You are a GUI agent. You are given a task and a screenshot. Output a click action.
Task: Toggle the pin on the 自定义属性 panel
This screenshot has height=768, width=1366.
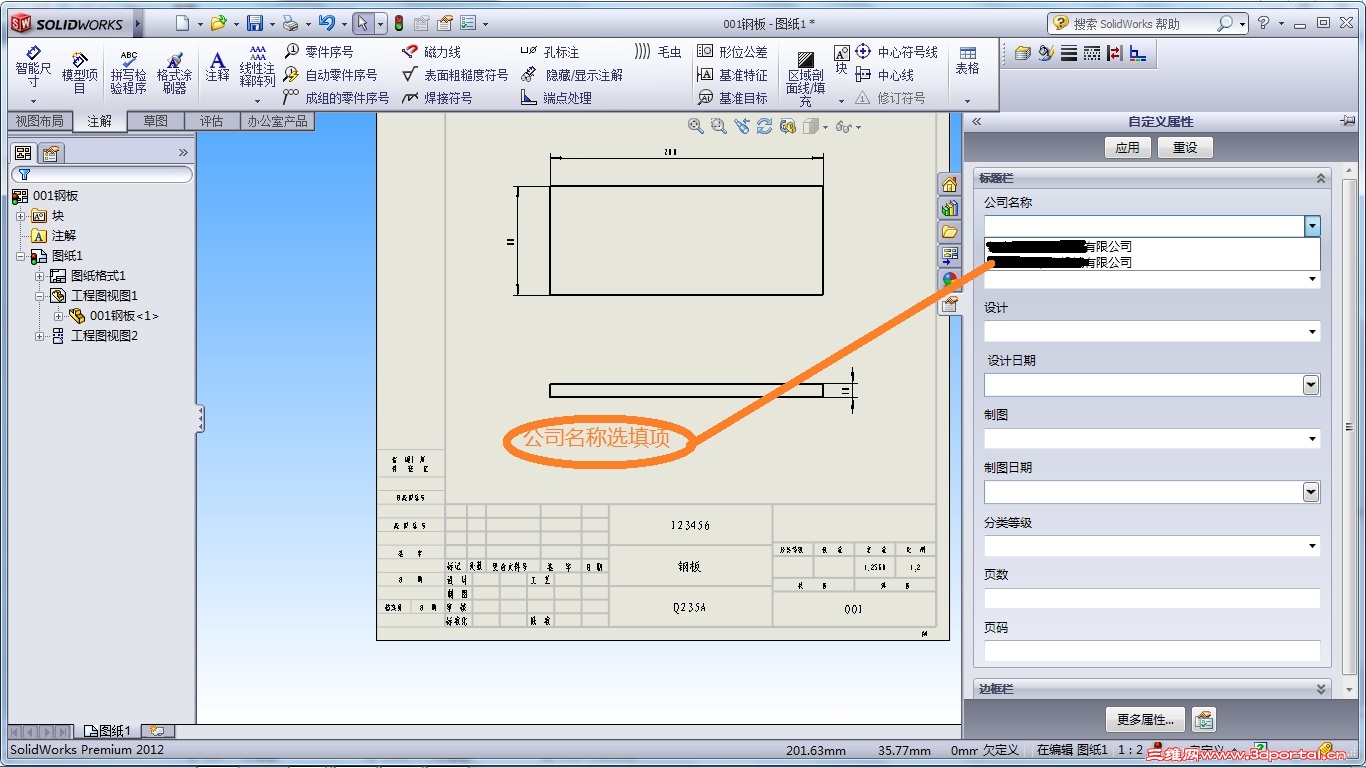pyautogui.click(x=1347, y=121)
